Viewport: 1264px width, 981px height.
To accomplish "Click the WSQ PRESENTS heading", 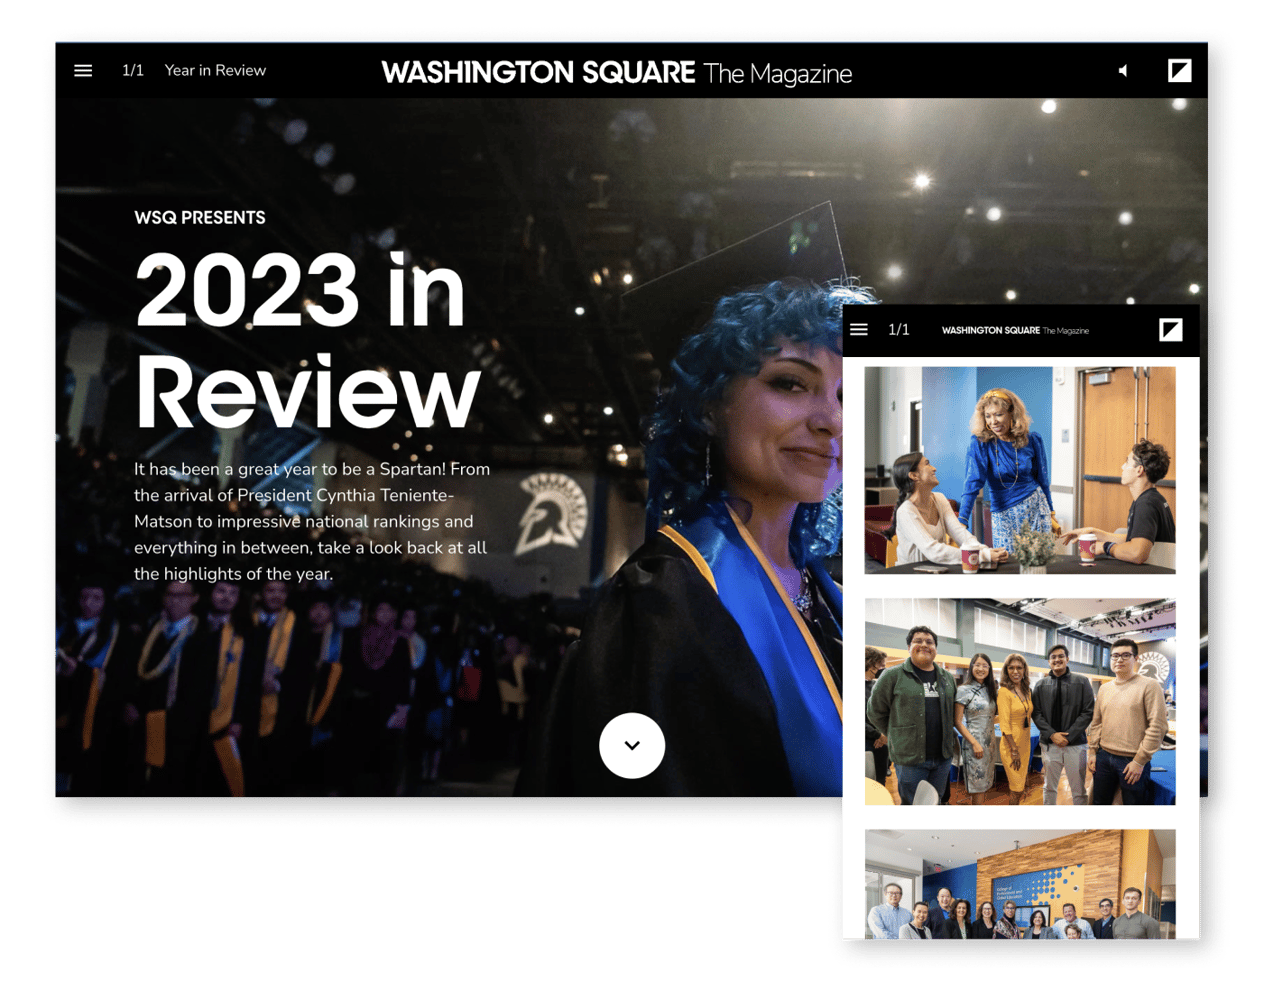I will pyautogui.click(x=199, y=217).
